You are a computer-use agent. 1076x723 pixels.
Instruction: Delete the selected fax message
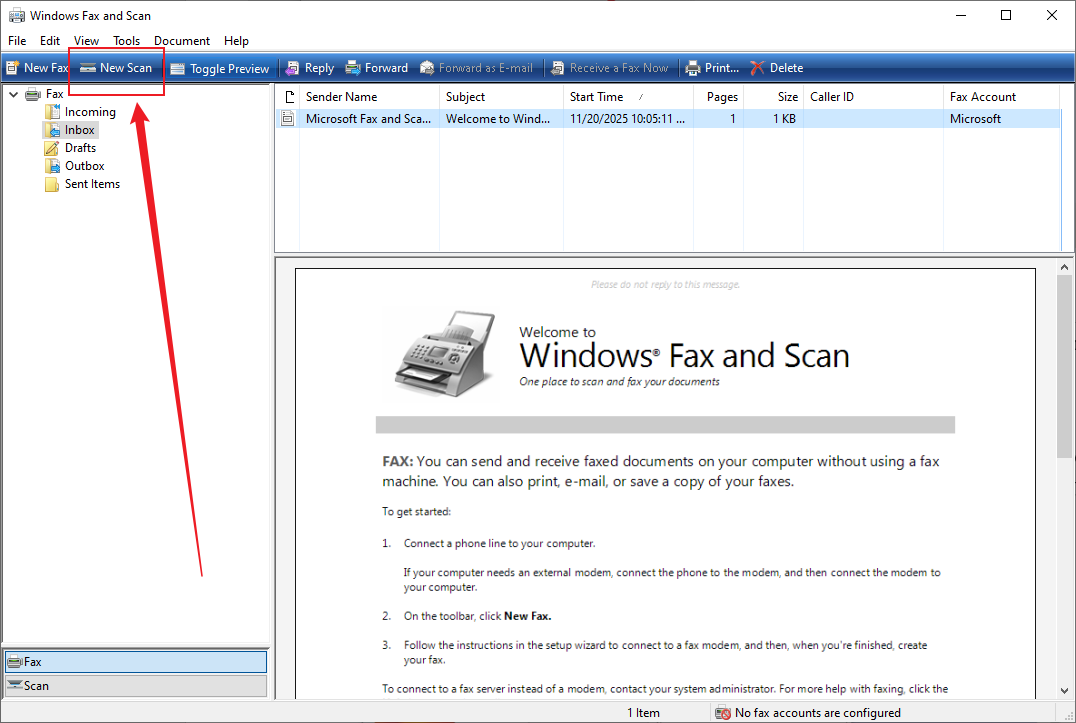coord(777,67)
